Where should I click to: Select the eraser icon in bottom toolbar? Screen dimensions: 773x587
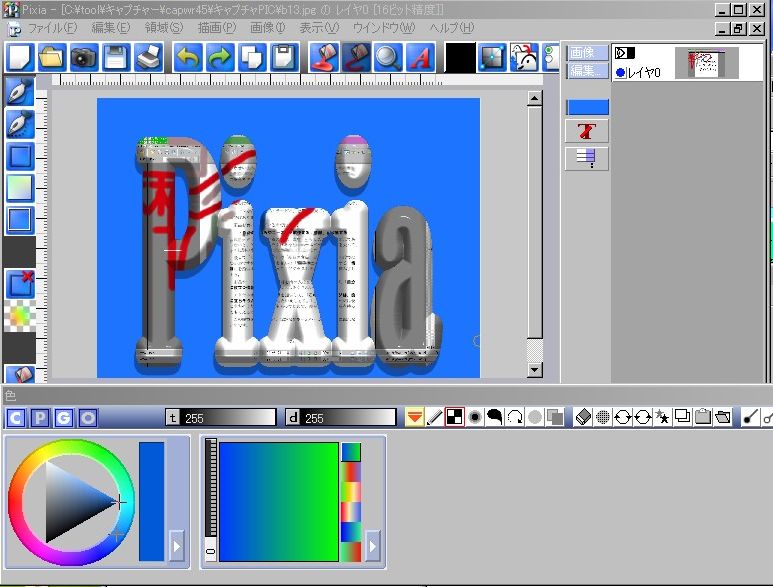coord(583,417)
